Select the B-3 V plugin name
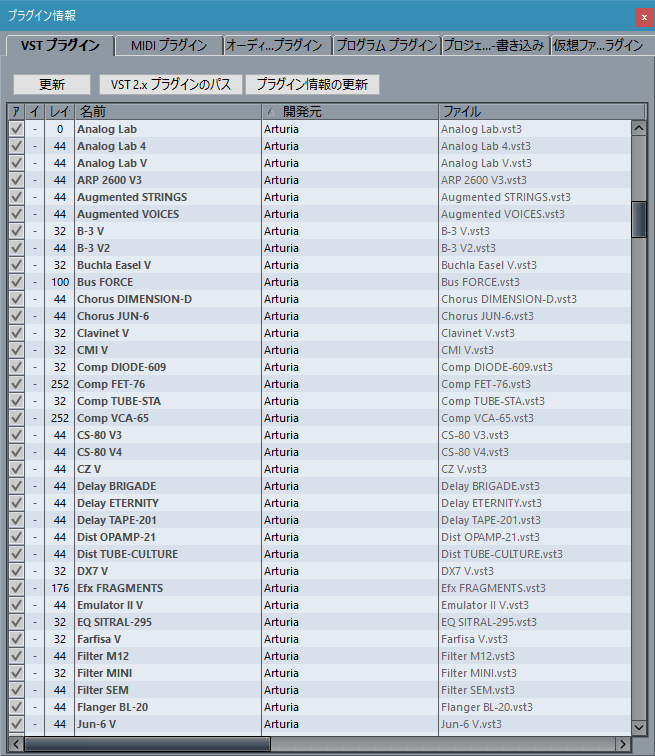This screenshot has width=655, height=756. click(91, 231)
